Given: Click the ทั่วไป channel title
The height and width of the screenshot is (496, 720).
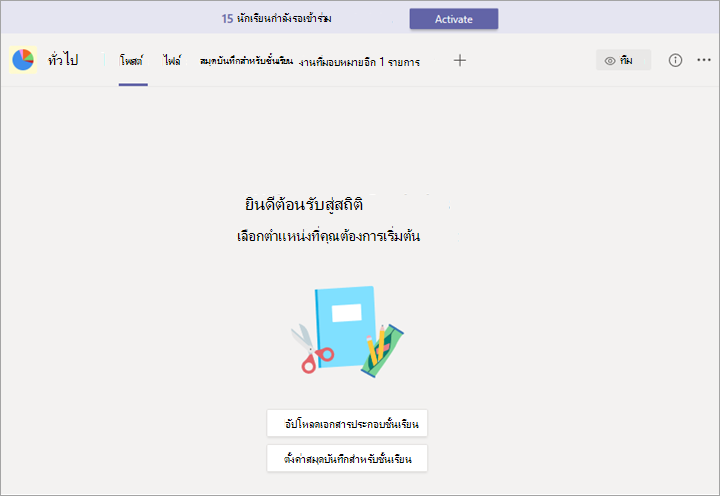Looking at the screenshot, I should coord(63,60).
